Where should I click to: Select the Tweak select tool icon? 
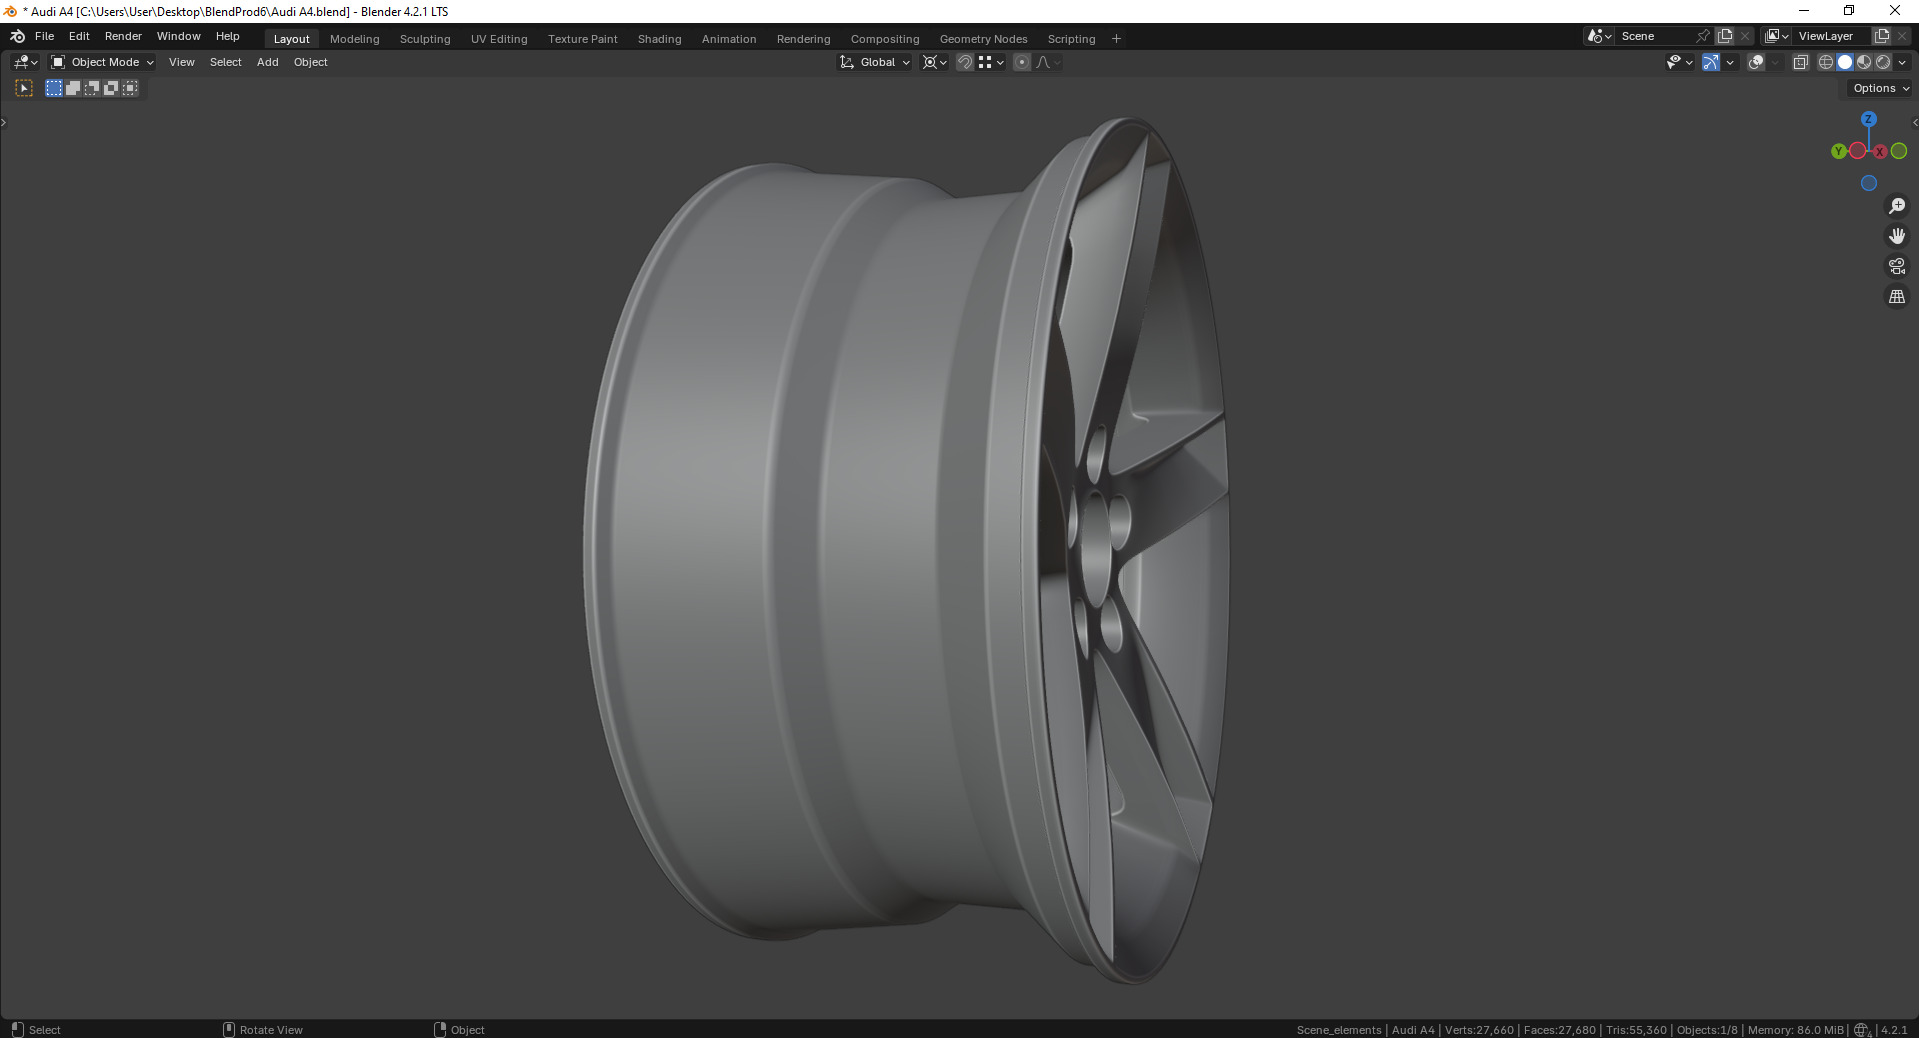(x=24, y=88)
